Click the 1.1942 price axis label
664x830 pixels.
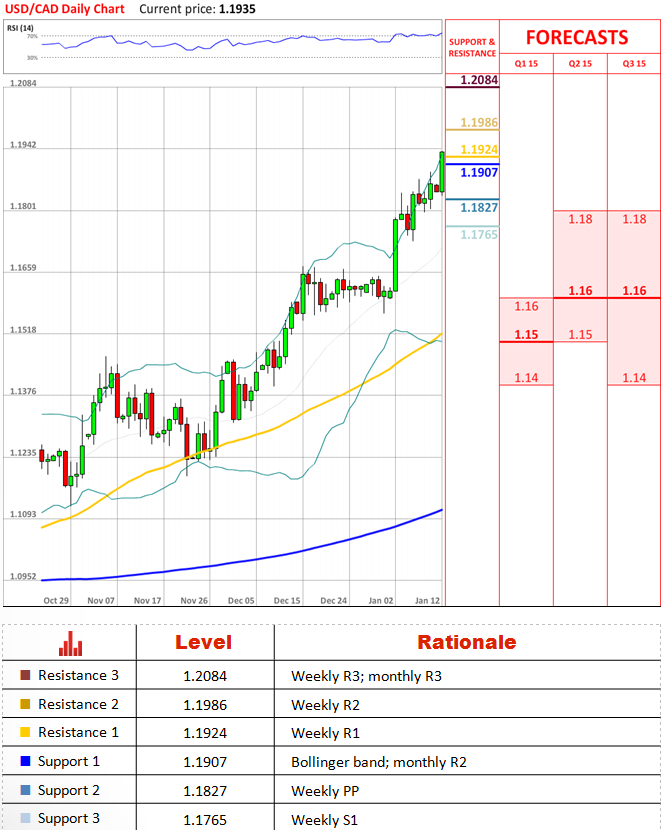[23, 145]
